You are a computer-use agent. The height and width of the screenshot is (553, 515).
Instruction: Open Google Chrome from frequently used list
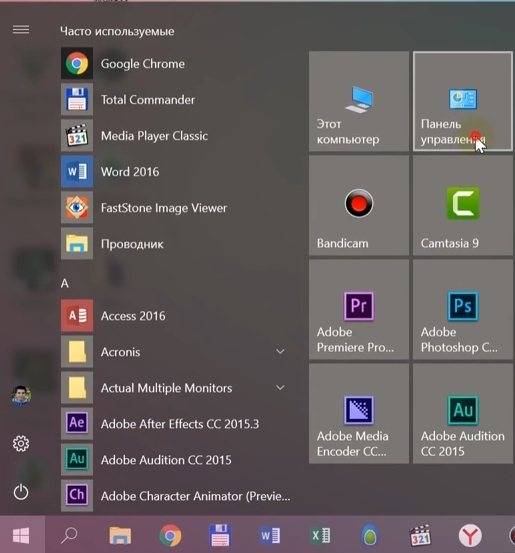(176, 64)
